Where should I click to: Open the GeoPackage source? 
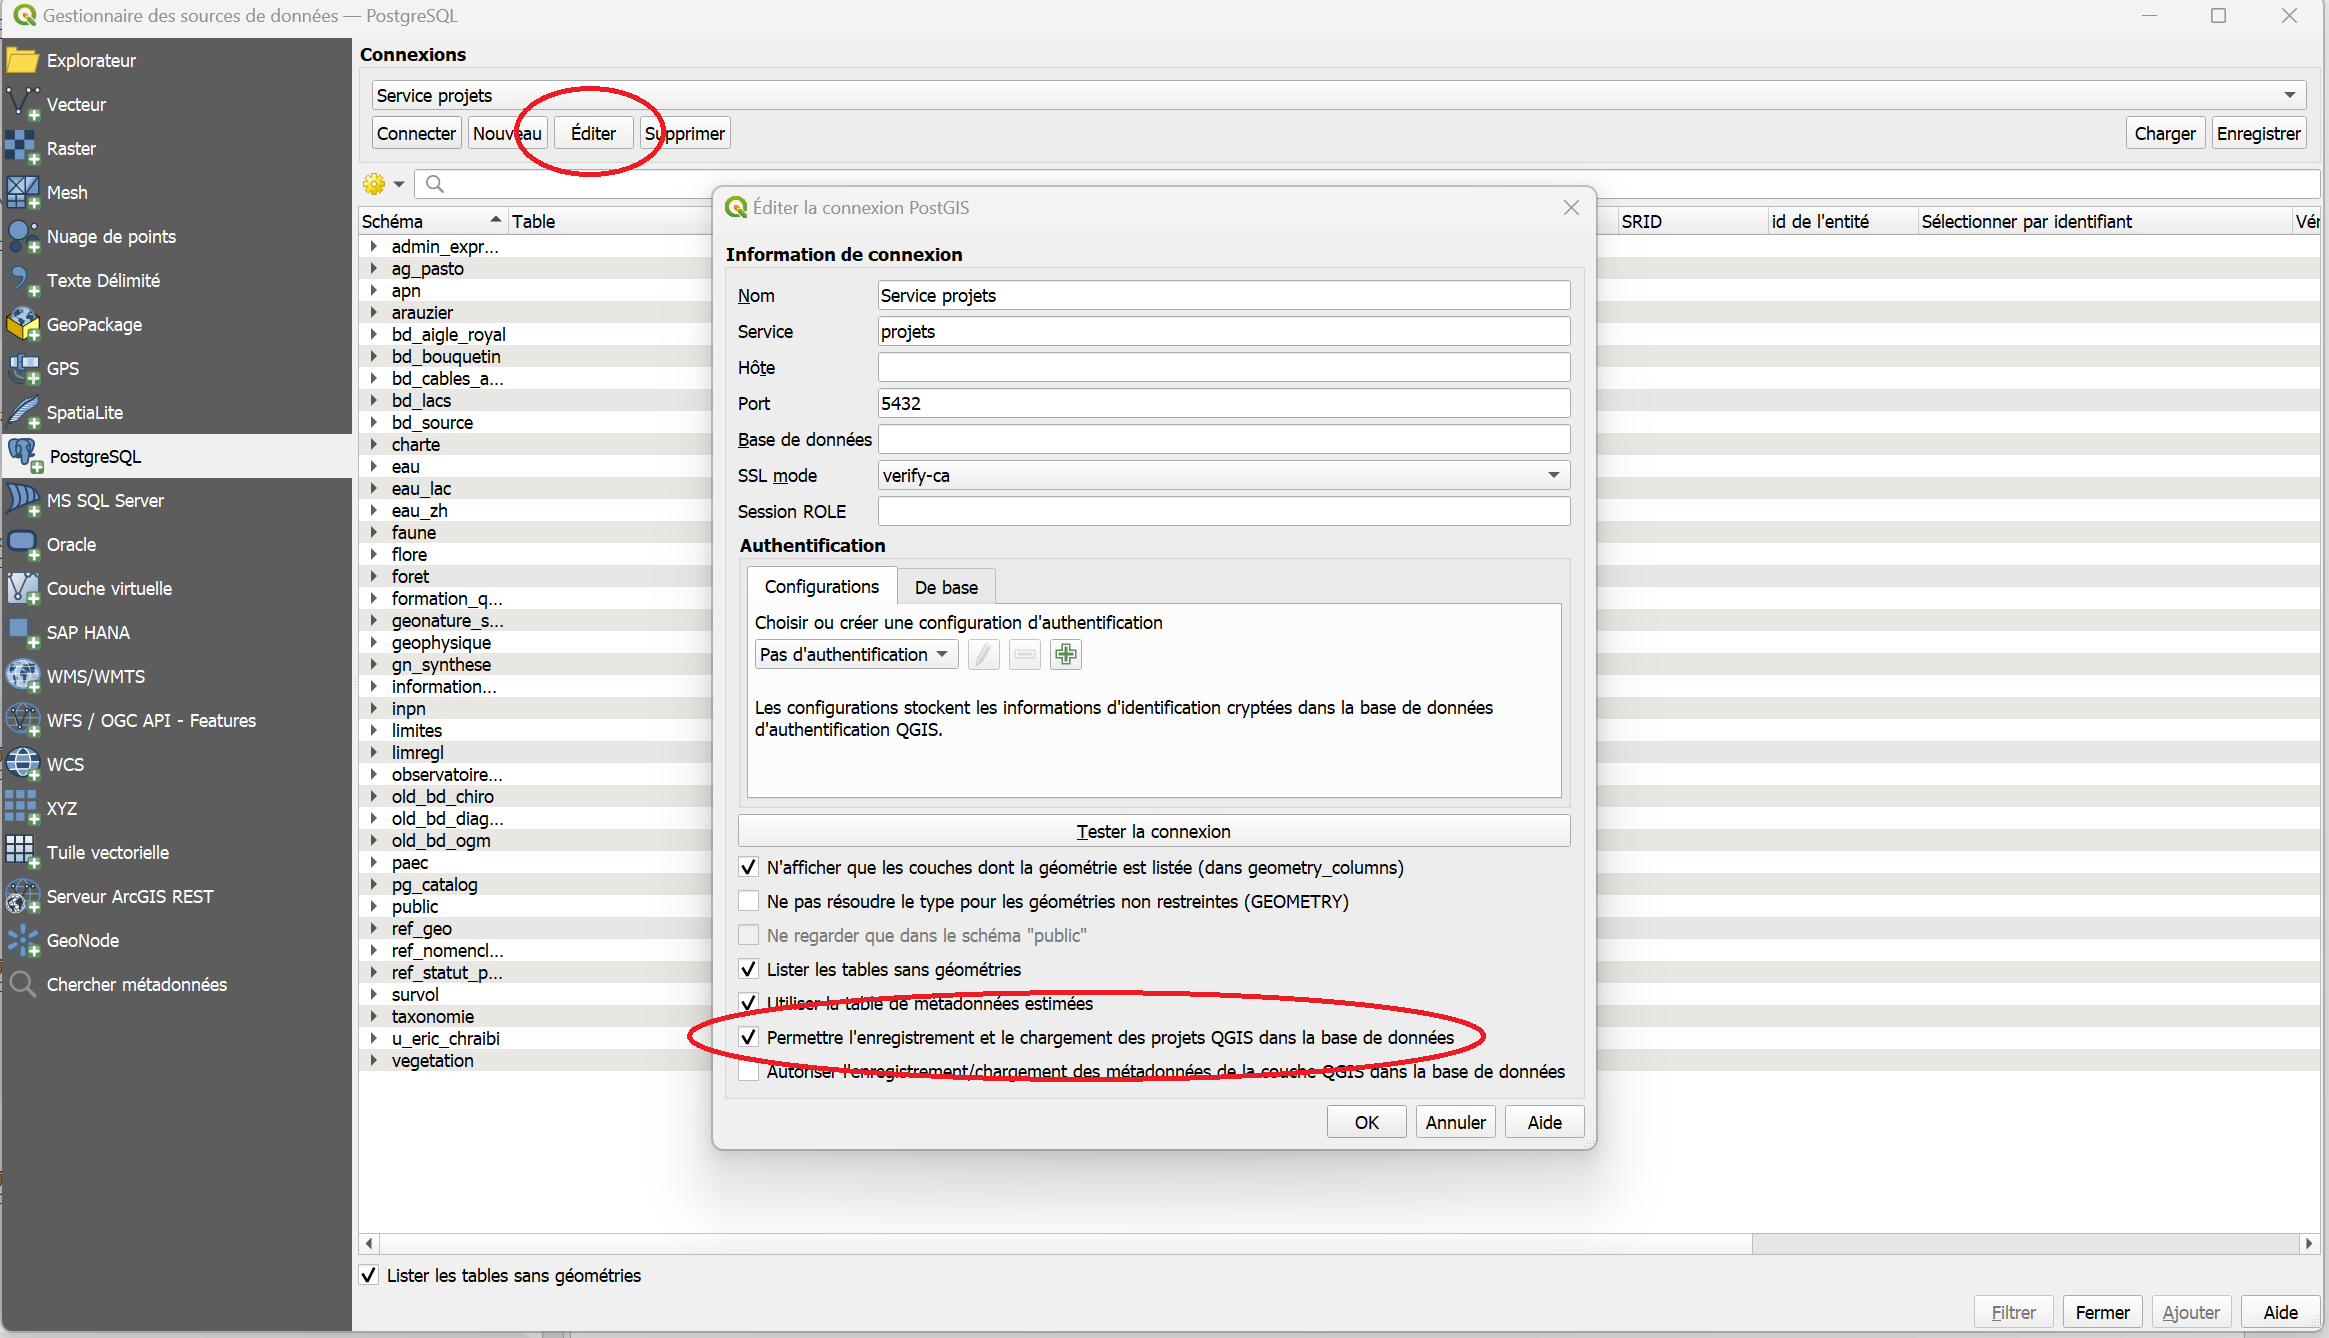[x=176, y=324]
